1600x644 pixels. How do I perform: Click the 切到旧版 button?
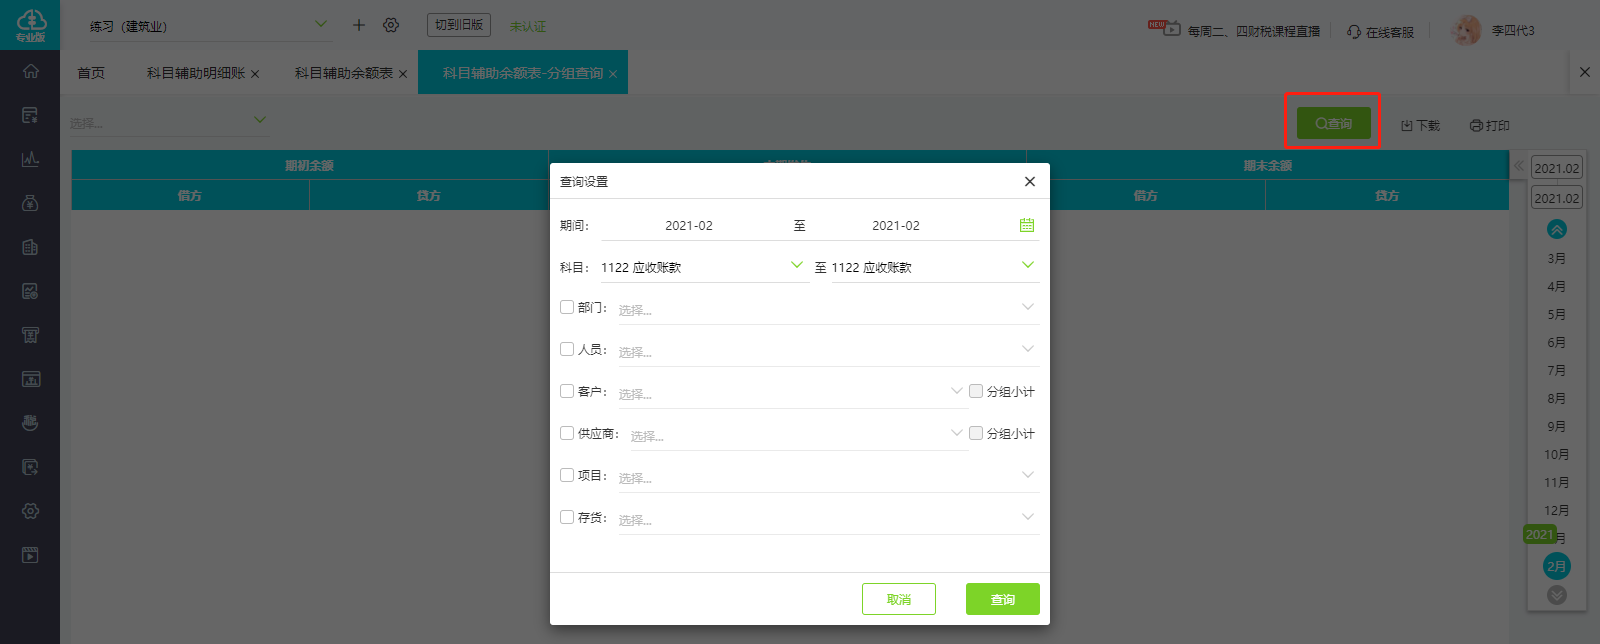pos(459,25)
